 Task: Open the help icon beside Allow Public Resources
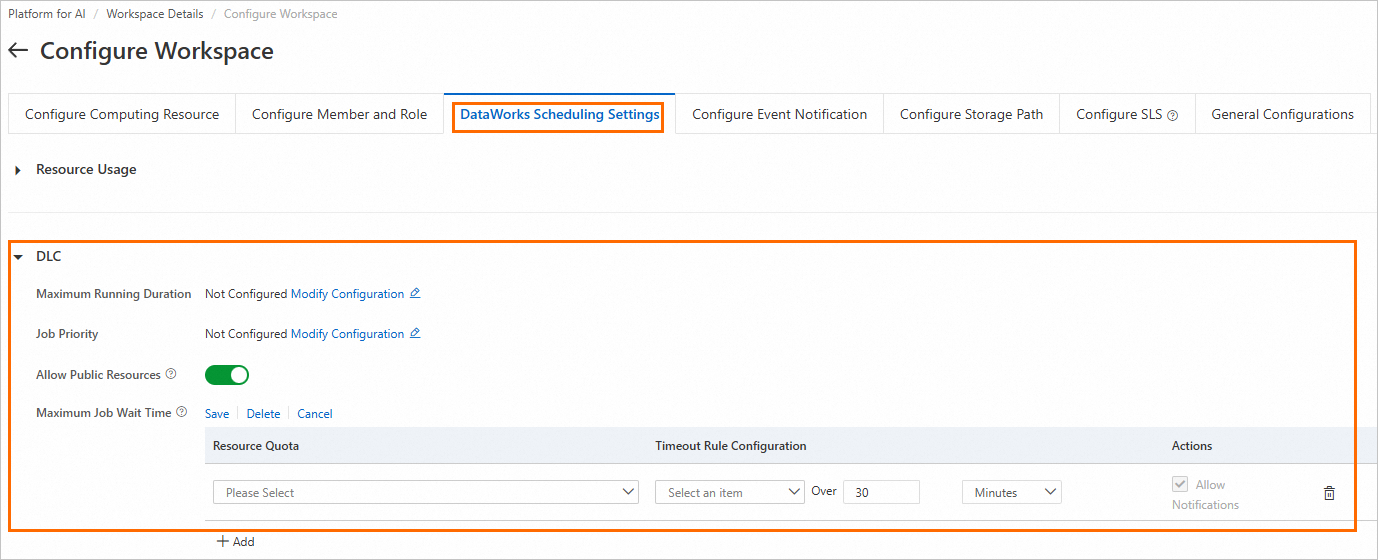coord(171,374)
